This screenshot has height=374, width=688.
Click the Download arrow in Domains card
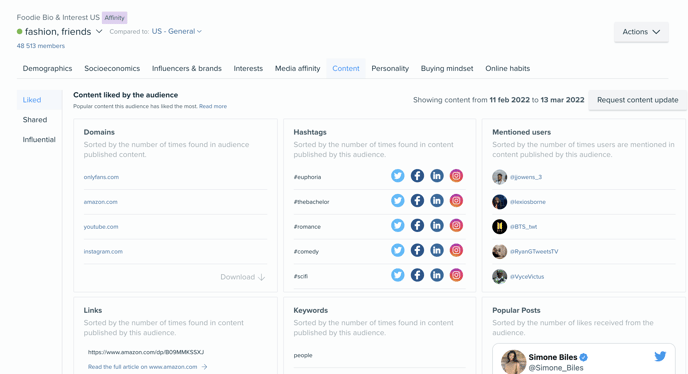coord(262,277)
